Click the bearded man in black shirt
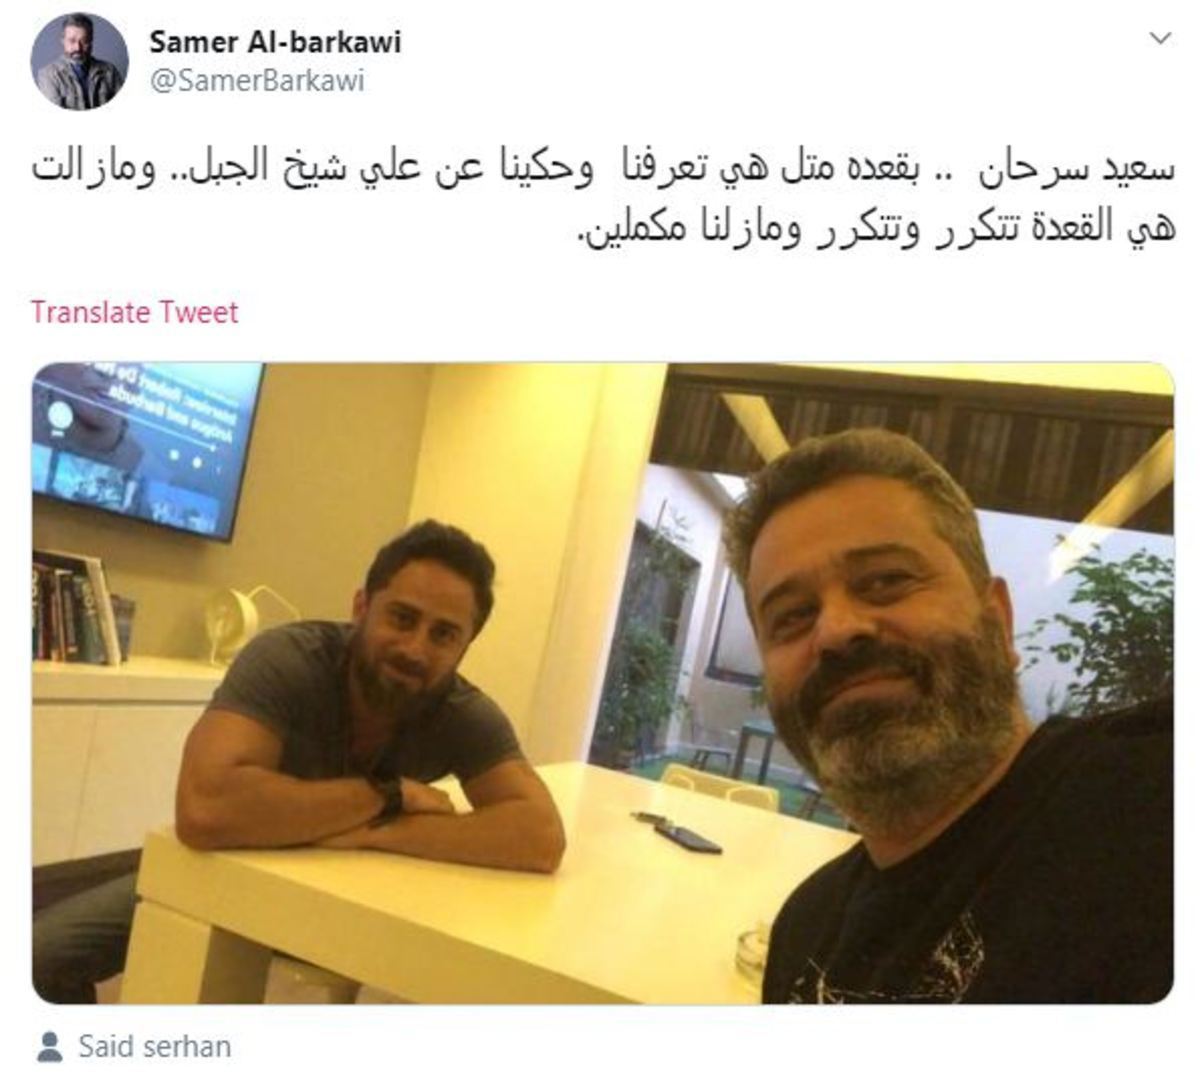Viewport: 1200px width, 1083px height. (x=950, y=720)
